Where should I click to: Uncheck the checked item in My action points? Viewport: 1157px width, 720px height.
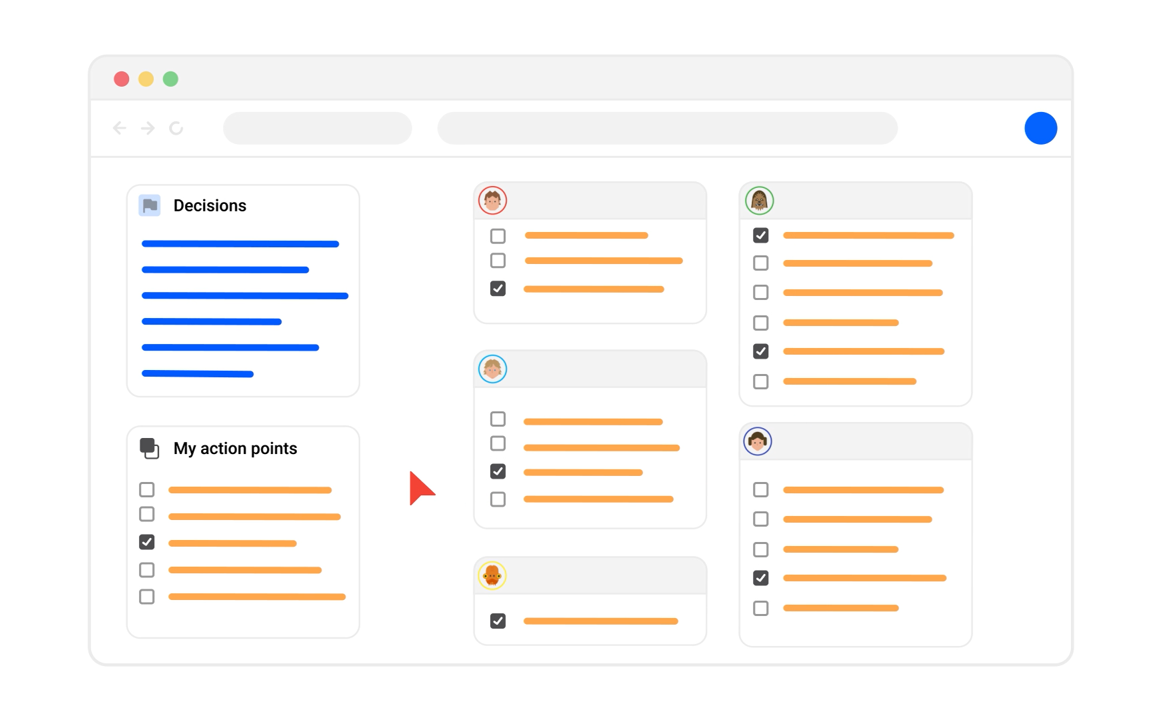[147, 542]
